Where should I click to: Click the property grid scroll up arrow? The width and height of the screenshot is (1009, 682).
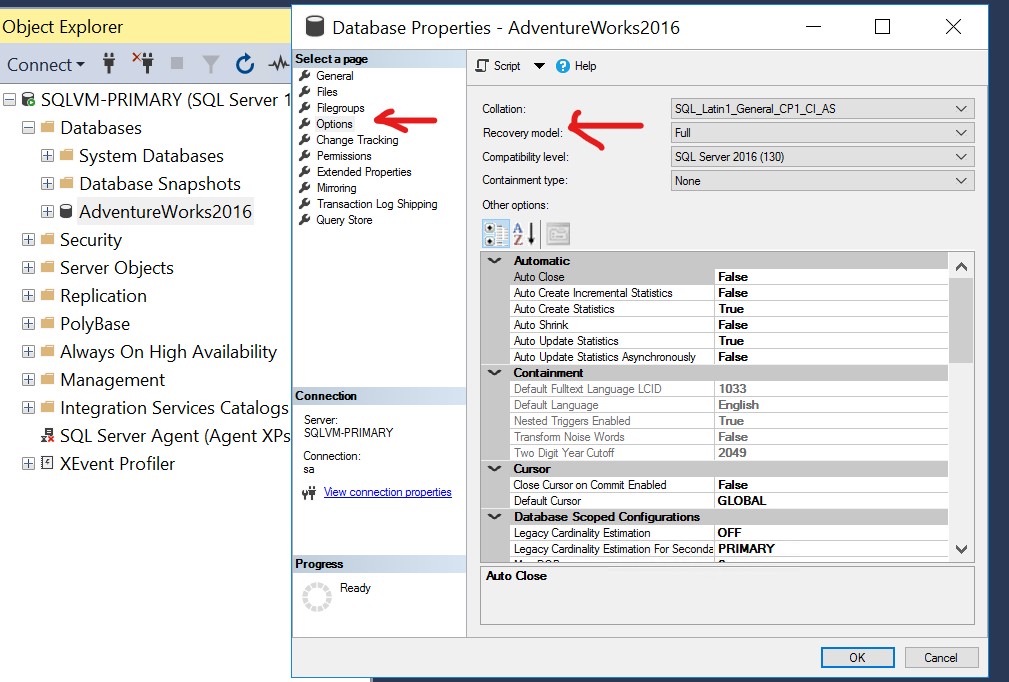click(961, 266)
